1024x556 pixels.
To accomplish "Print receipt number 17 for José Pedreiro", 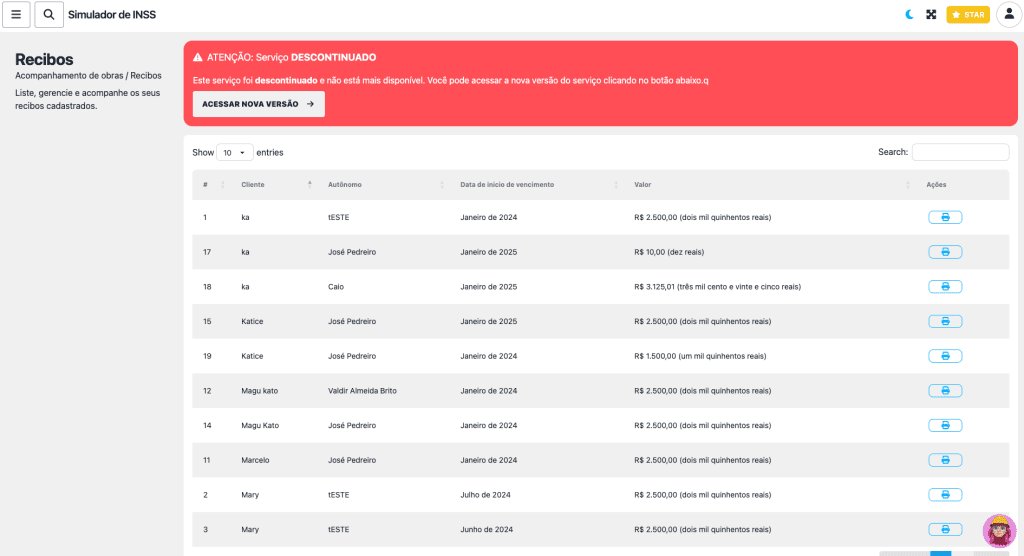I will pos(945,252).
